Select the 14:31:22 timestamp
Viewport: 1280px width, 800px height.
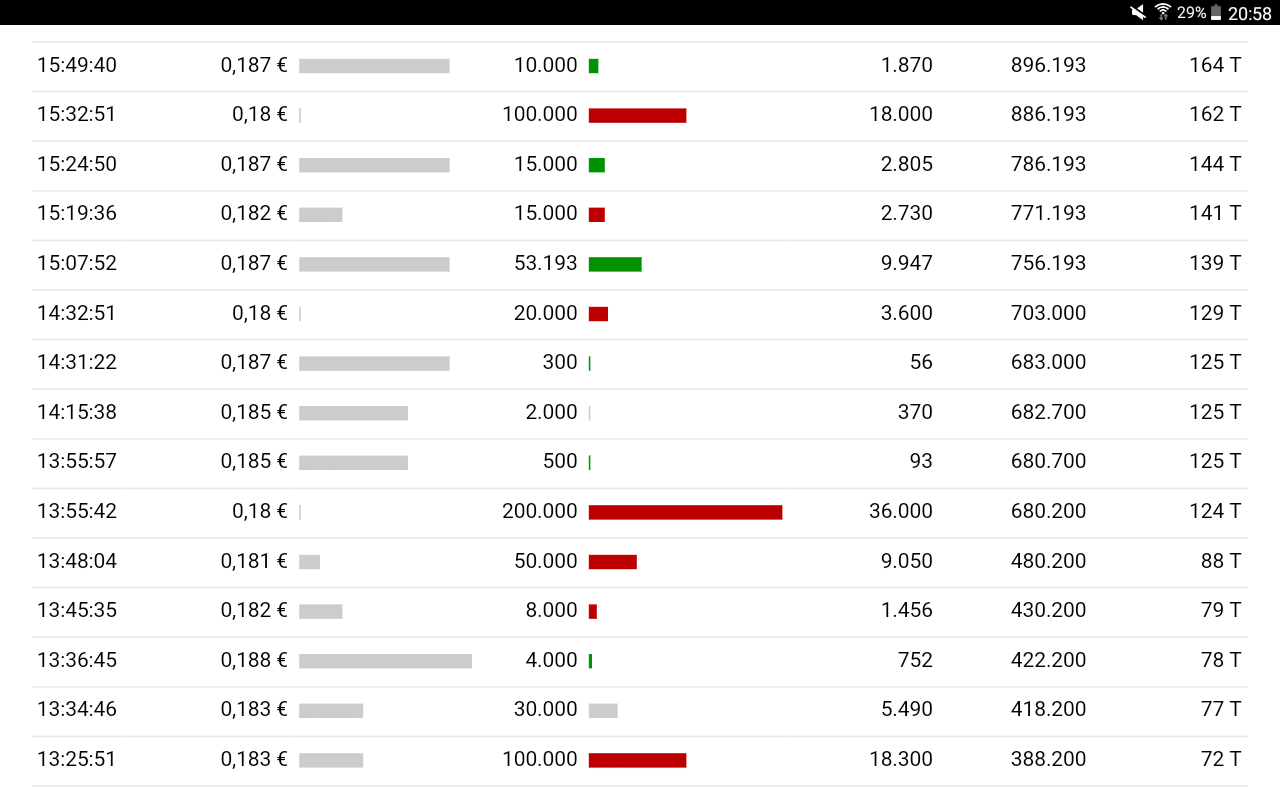click(x=77, y=362)
